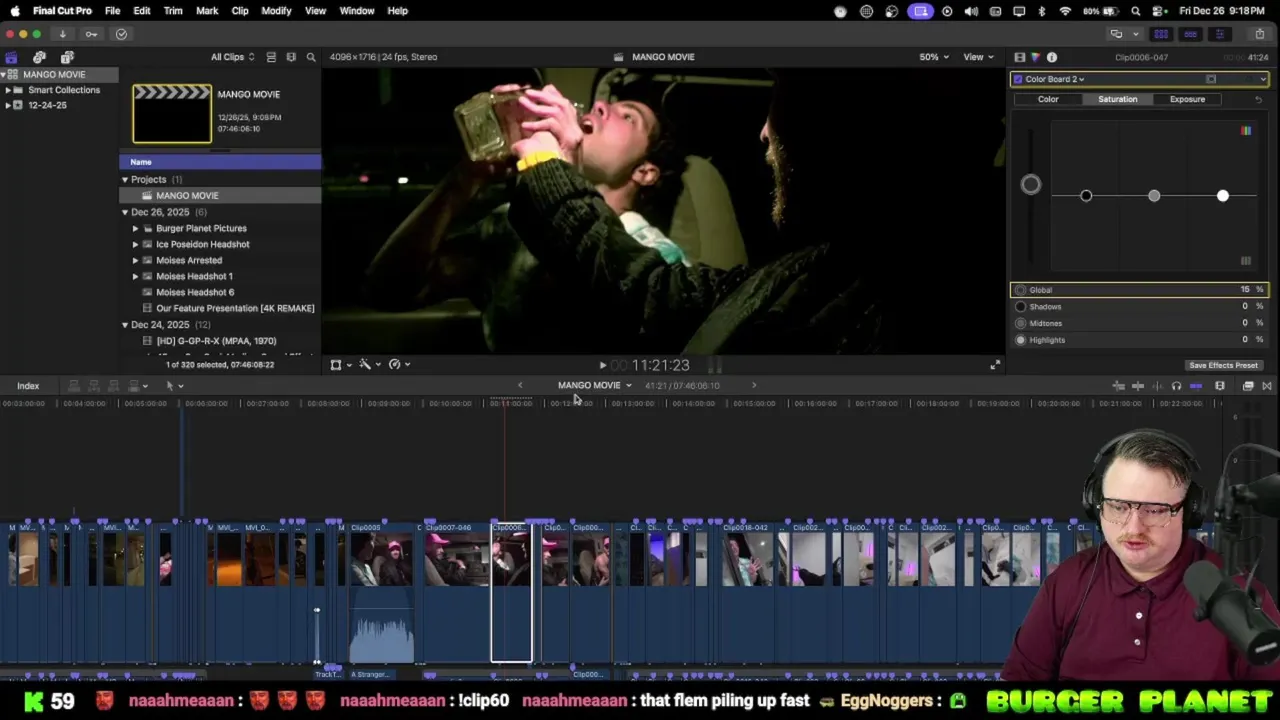
Task: Open the Color Board 2 correction dropdown
Action: click(1055, 79)
